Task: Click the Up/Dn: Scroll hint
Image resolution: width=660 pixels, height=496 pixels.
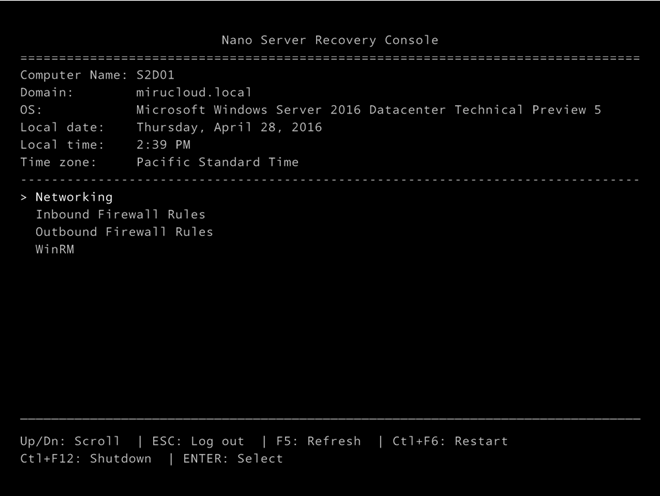Action: [70, 441]
